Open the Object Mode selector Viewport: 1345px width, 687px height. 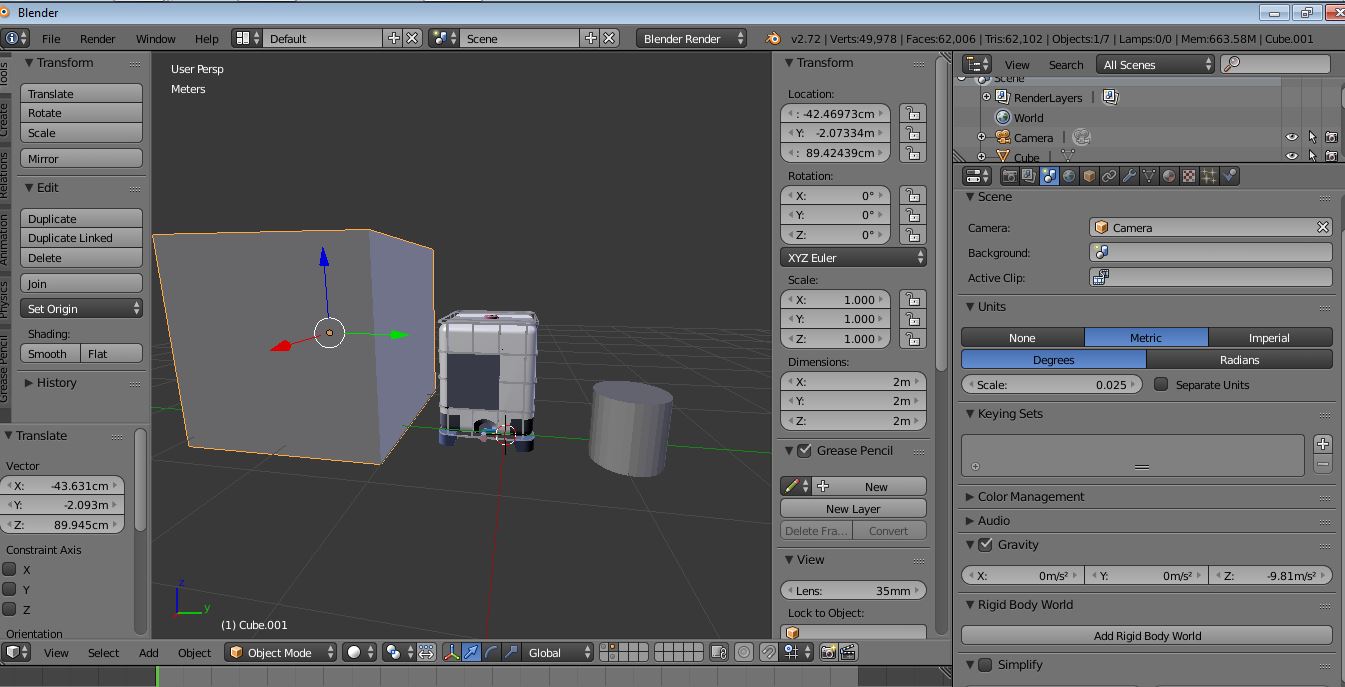tap(280, 652)
